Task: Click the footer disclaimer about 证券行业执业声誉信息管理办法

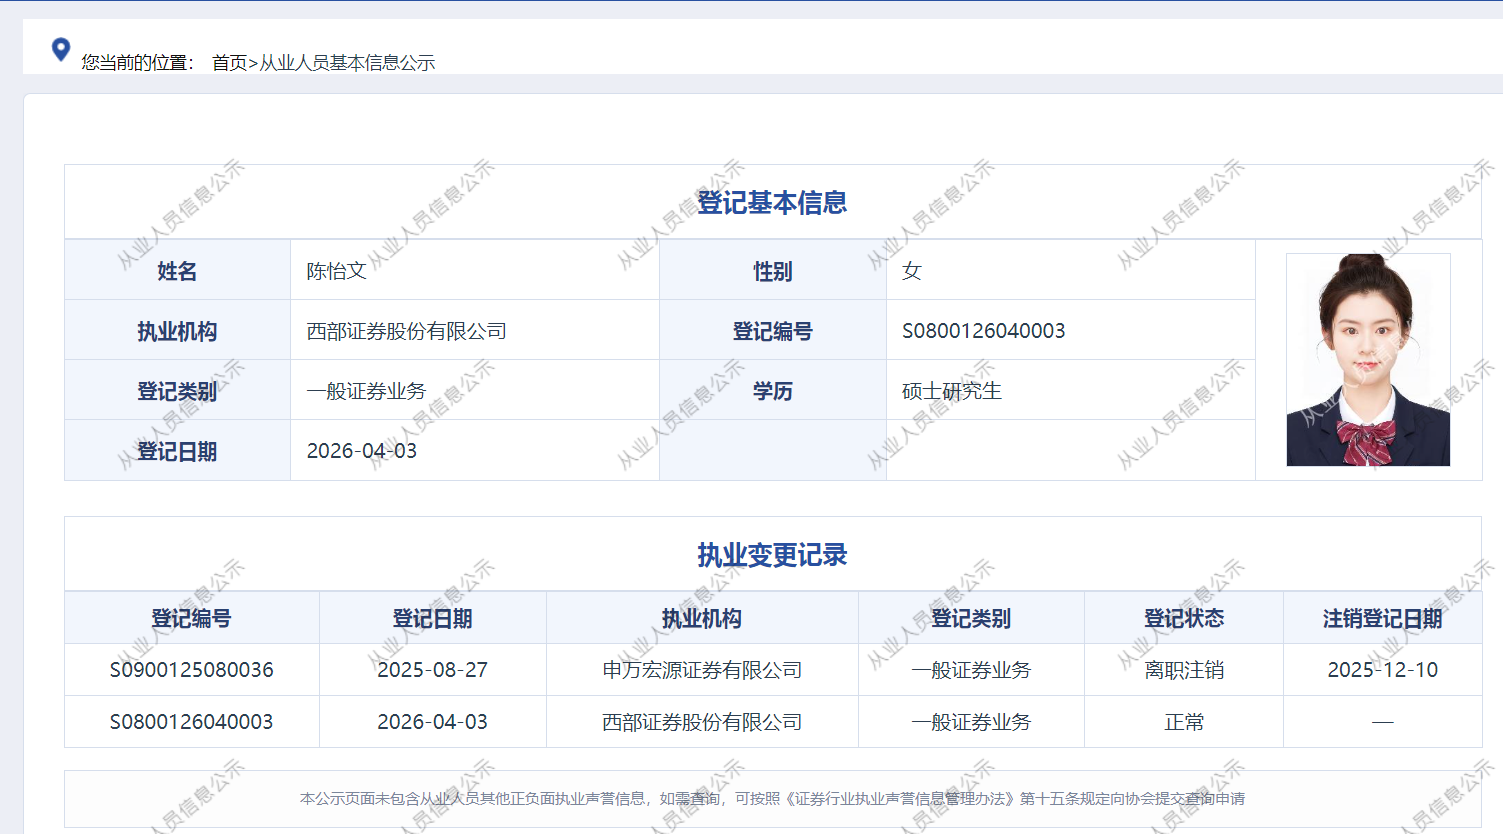Action: point(772,799)
